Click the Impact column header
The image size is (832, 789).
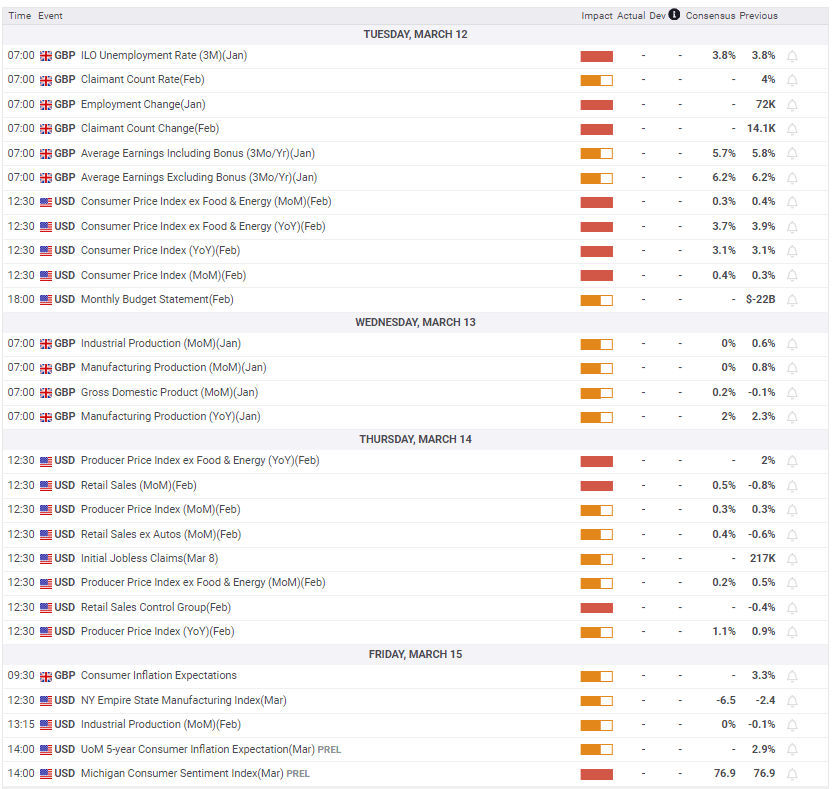tap(596, 16)
